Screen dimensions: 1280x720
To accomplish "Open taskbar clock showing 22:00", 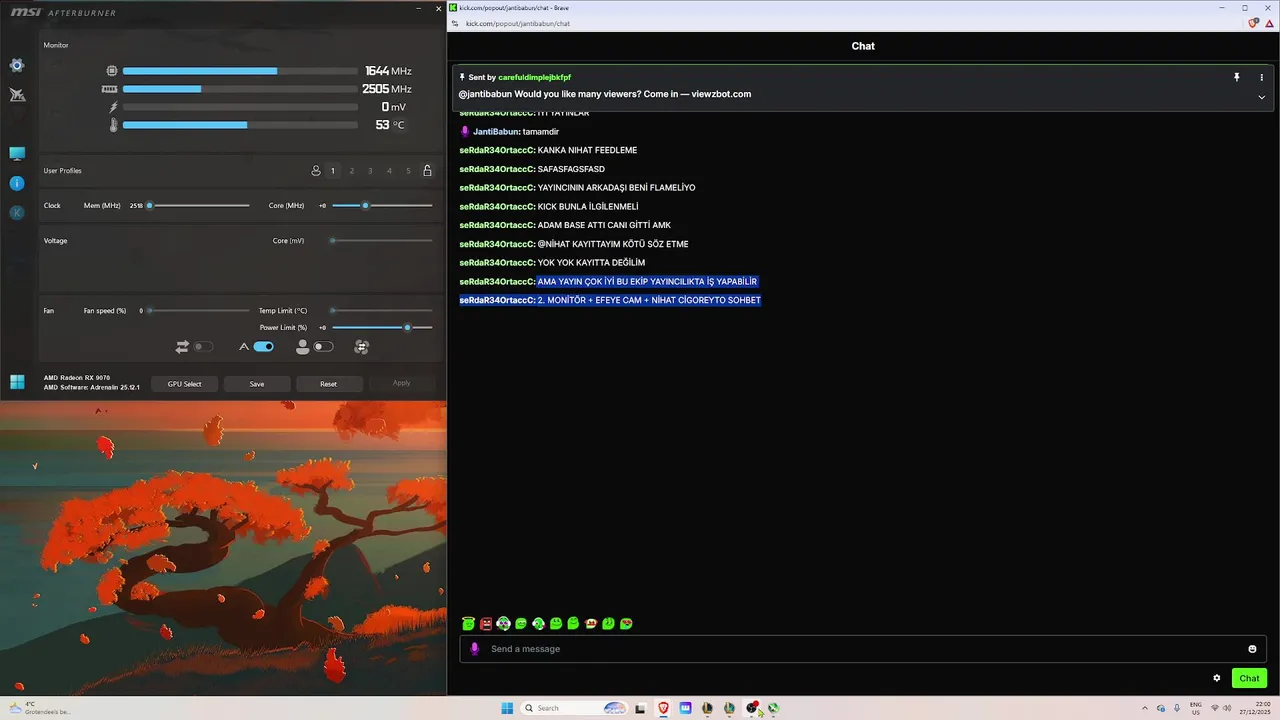I will [x=1254, y=708].
